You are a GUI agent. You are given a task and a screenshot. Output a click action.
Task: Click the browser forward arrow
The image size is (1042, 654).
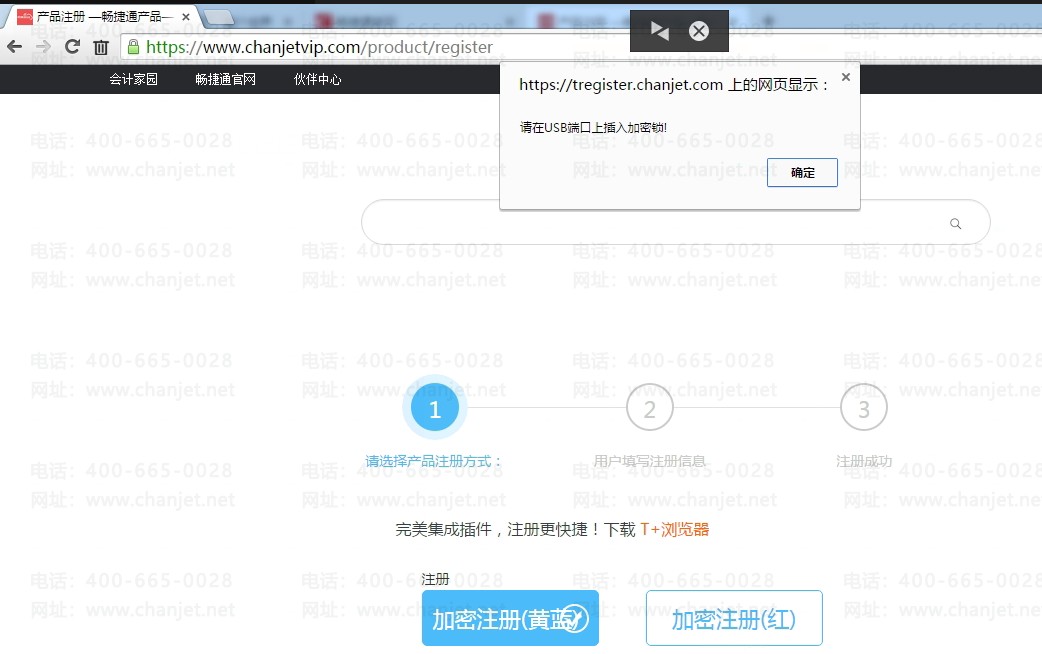[x=43, y=47]
